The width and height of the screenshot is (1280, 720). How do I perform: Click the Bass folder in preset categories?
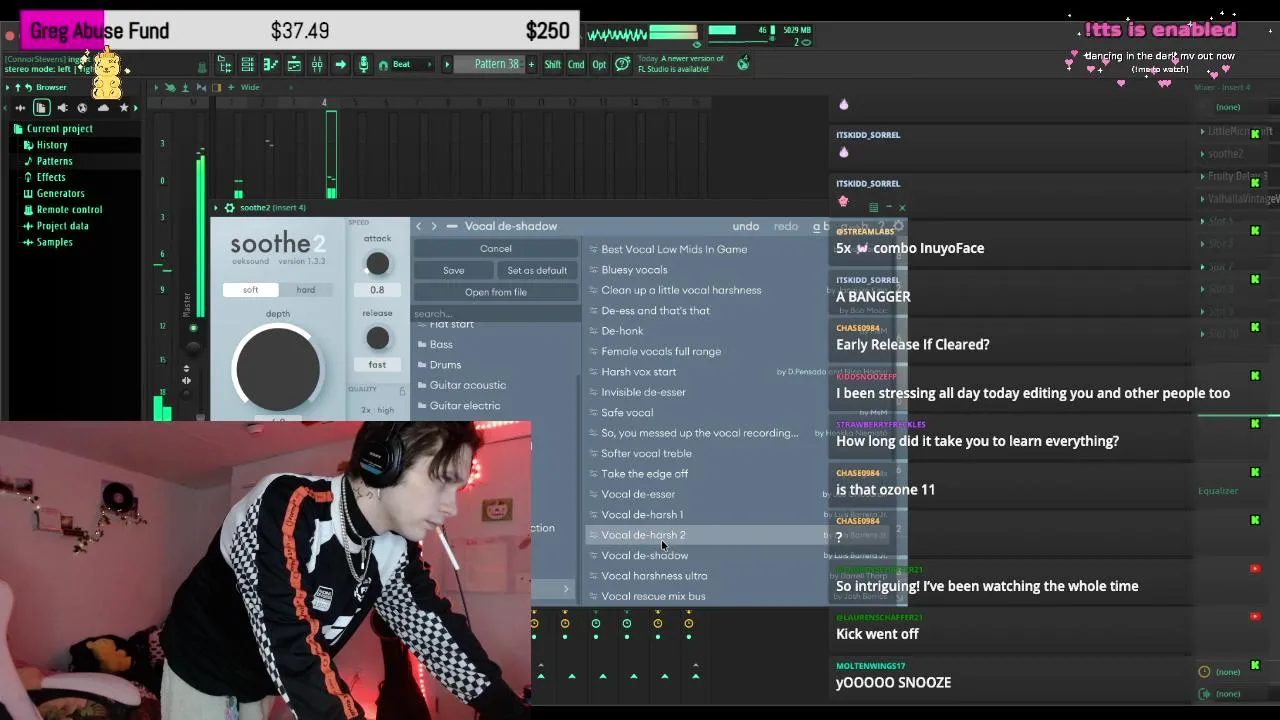pos(441,344)
